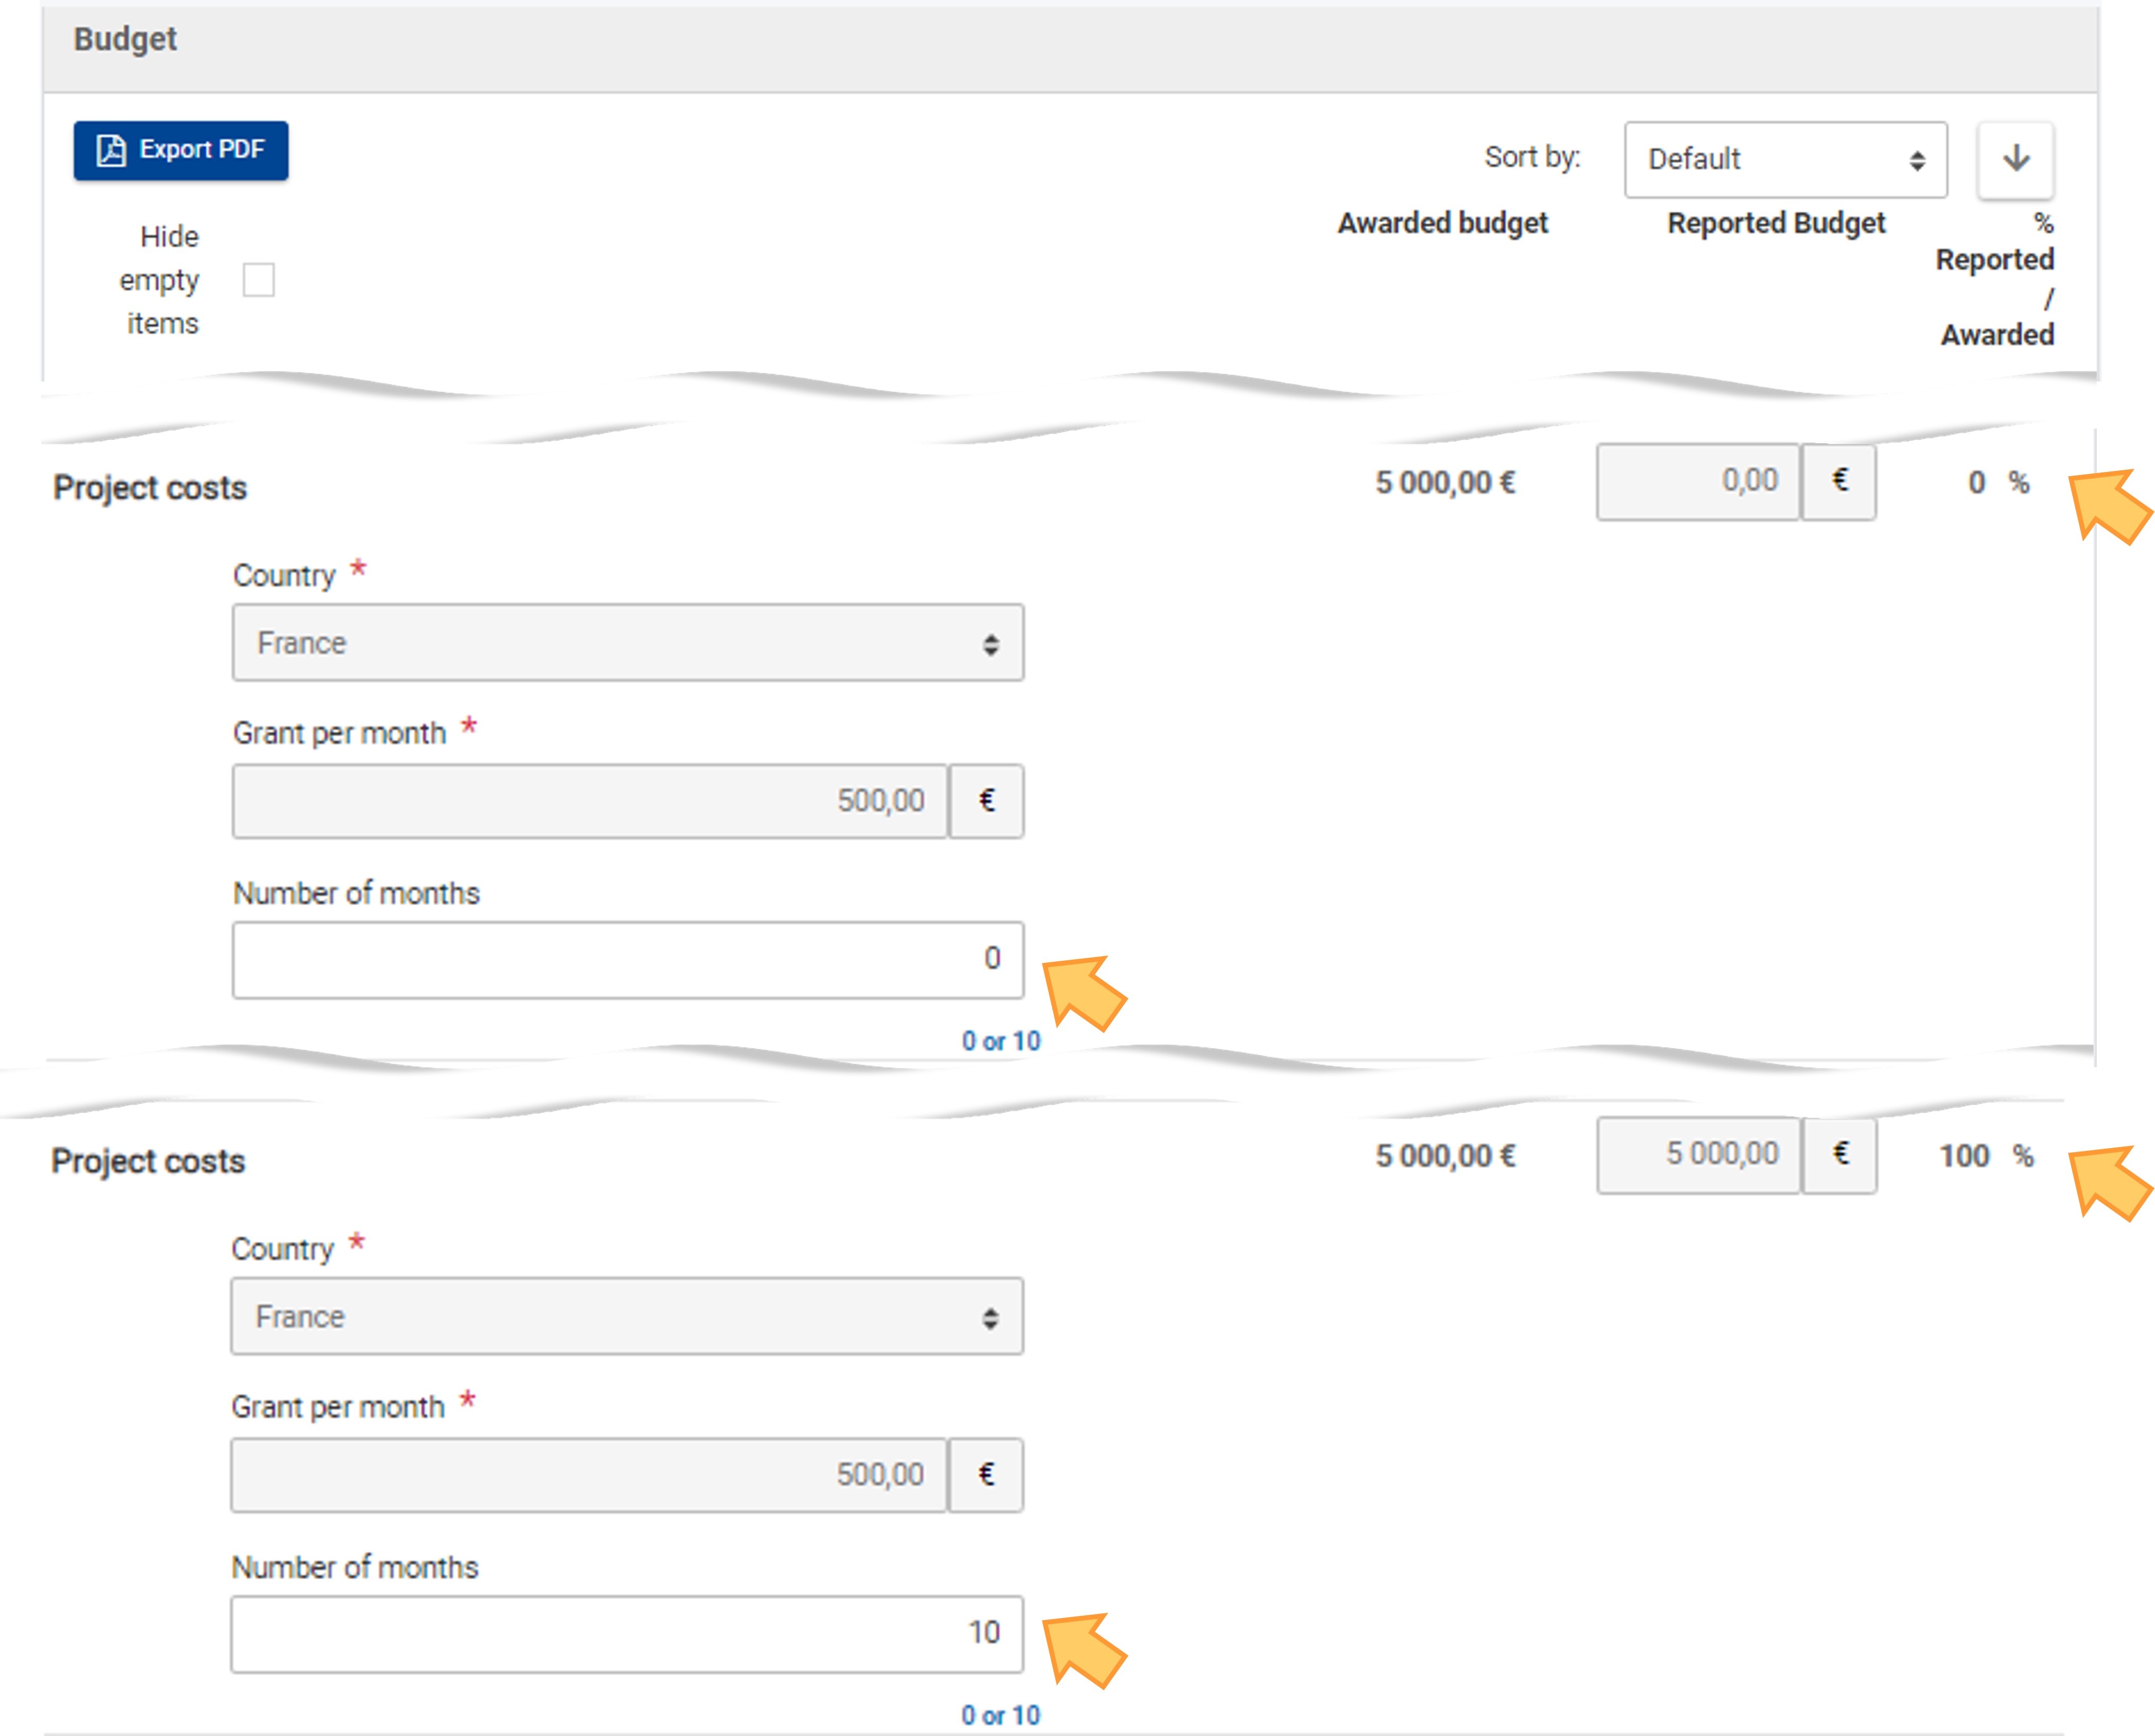Click the first Project costs heading with 0 %
This screenshot has width=2155, height=1736.
[150, 488]
